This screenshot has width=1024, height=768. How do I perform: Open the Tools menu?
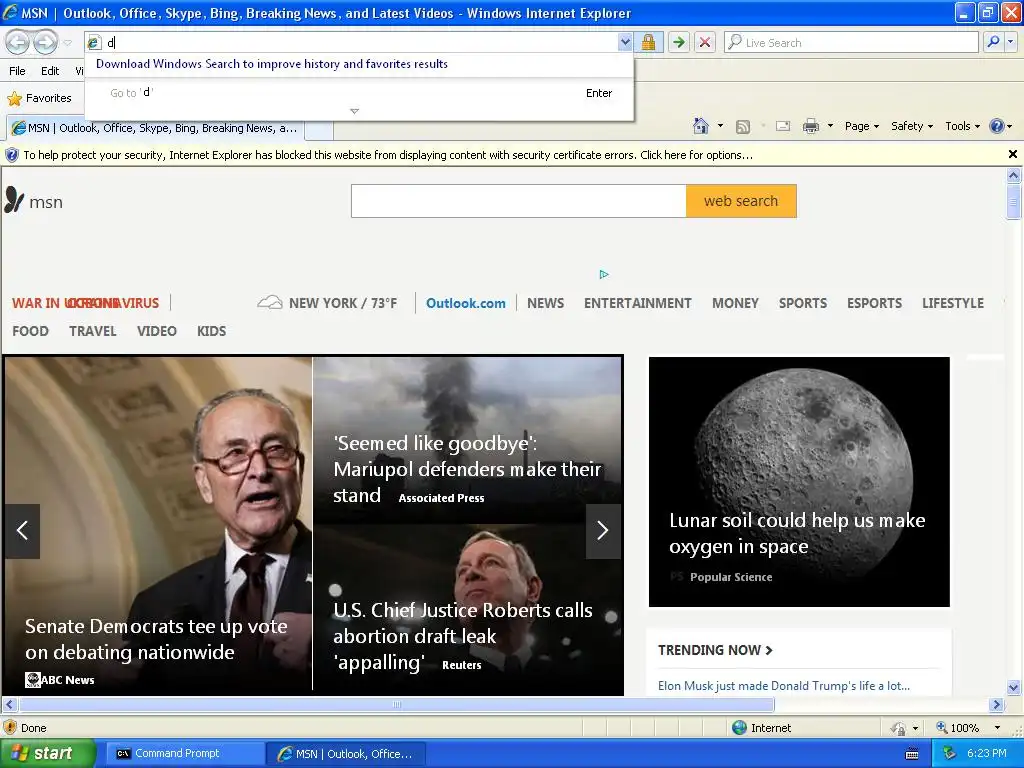pyautogui.click(x=962, y=126)
